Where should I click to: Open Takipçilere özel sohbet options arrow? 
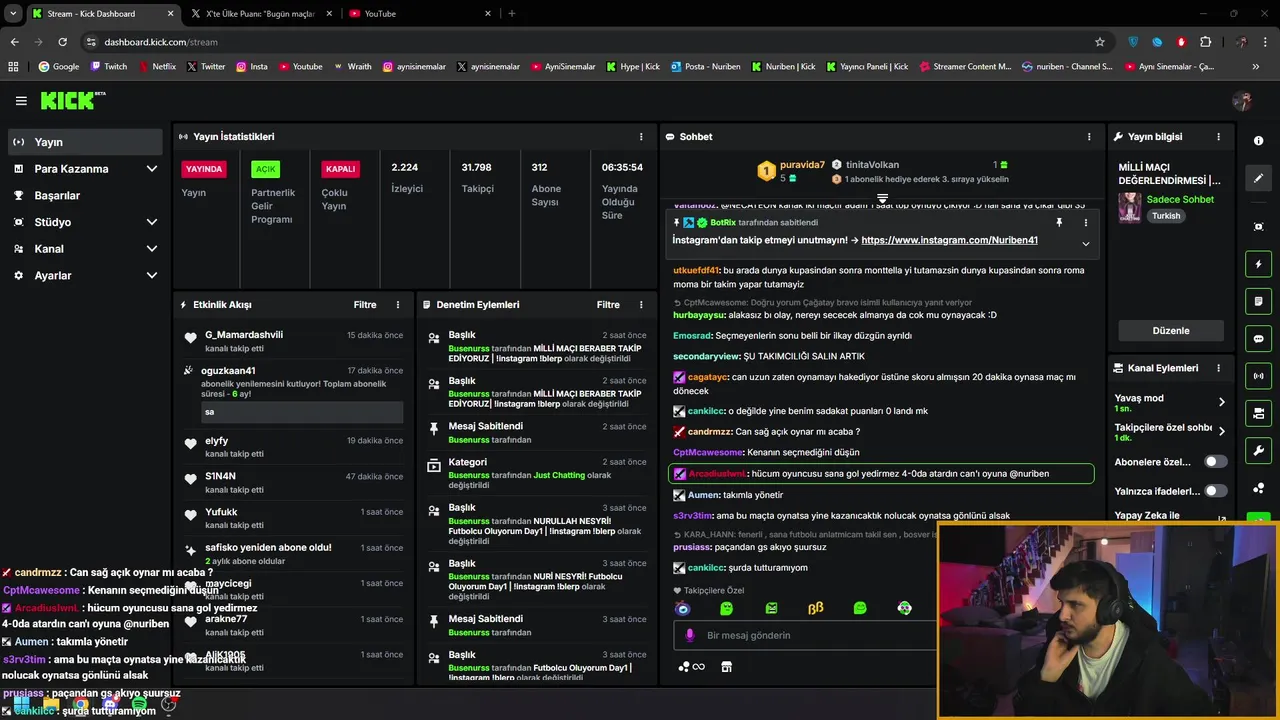coord(1221,431)
